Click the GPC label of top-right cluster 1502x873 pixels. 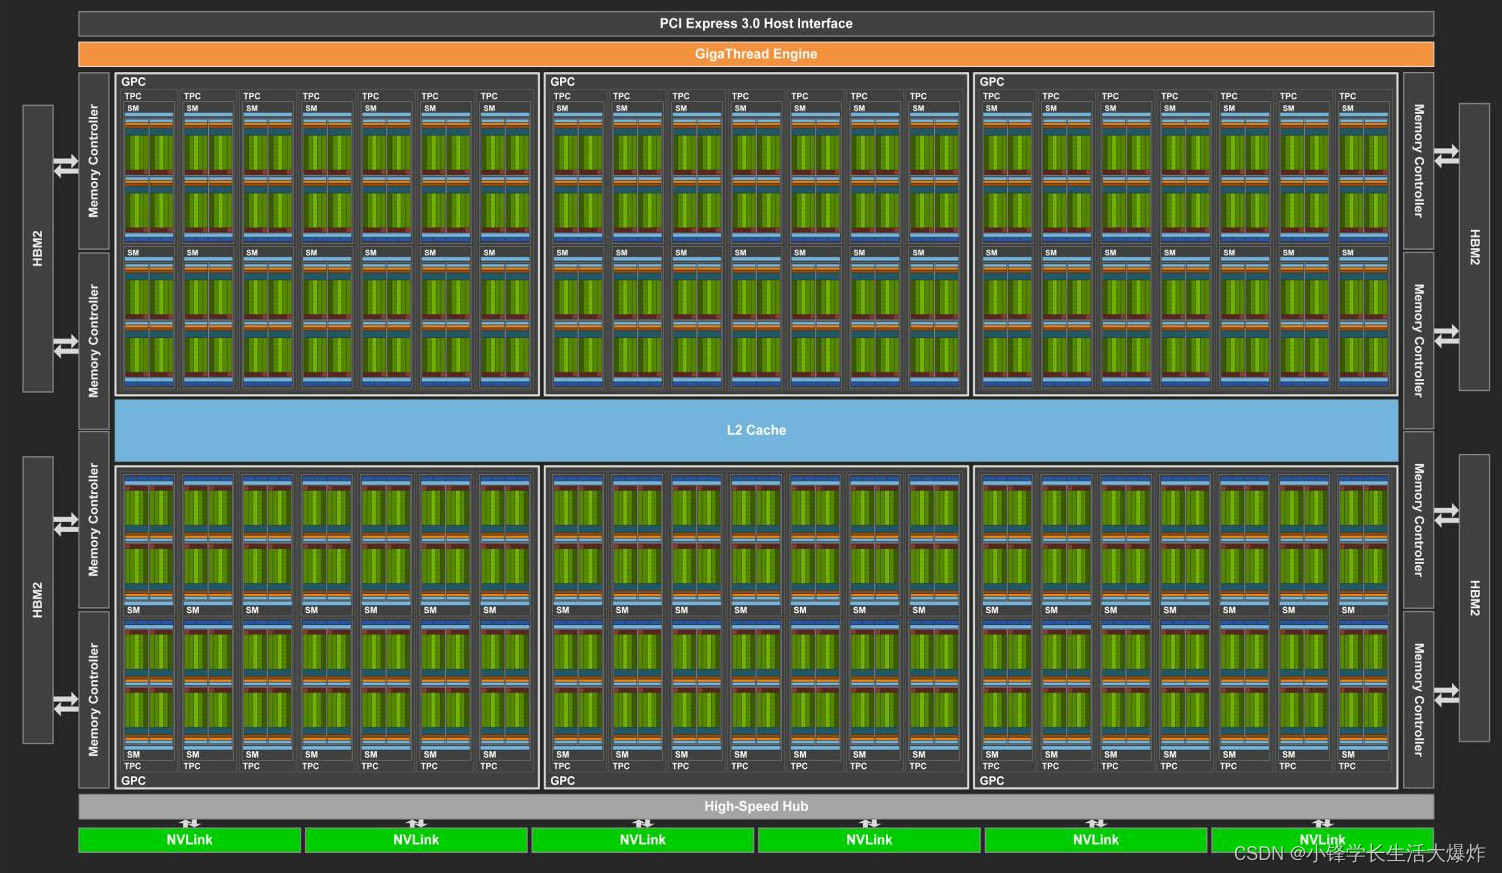click(x=992, y=82)
